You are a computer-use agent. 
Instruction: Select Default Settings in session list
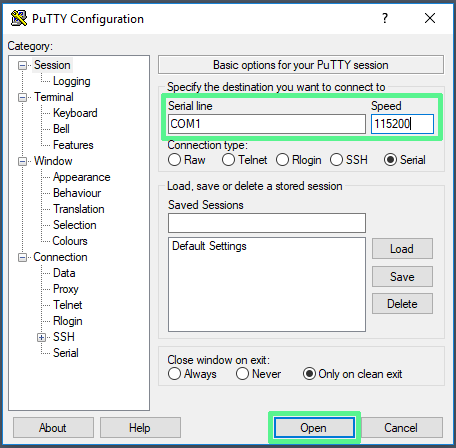209,246
